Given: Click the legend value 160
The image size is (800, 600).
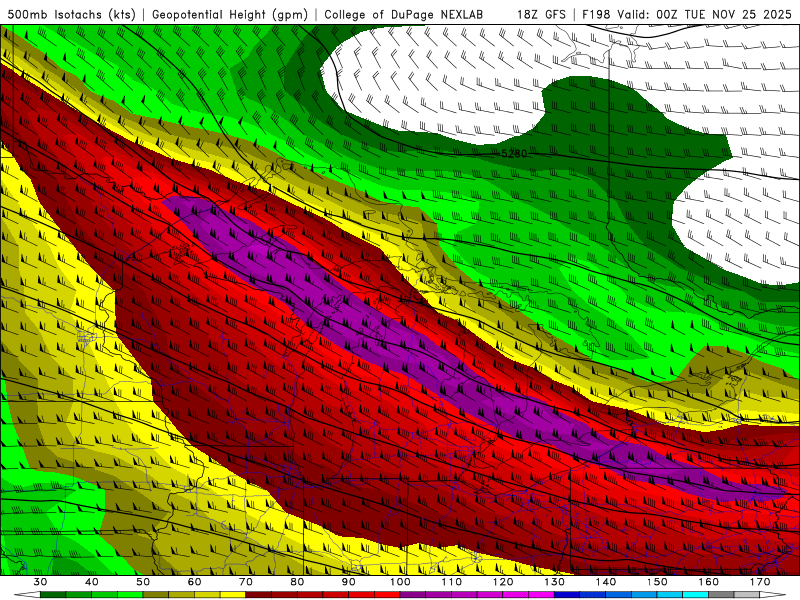Looking at the screenshot, I should tap(709, 582).
